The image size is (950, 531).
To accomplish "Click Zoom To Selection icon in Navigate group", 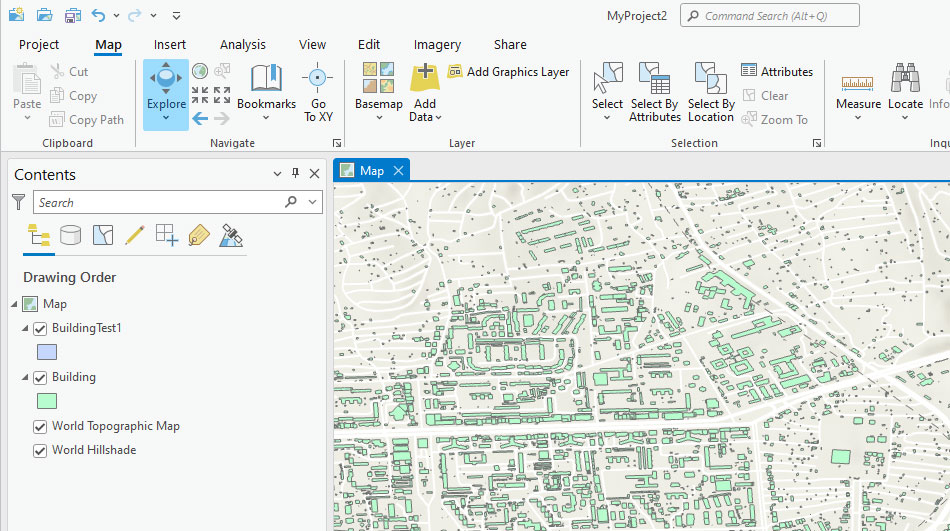I will click(222, 72).
